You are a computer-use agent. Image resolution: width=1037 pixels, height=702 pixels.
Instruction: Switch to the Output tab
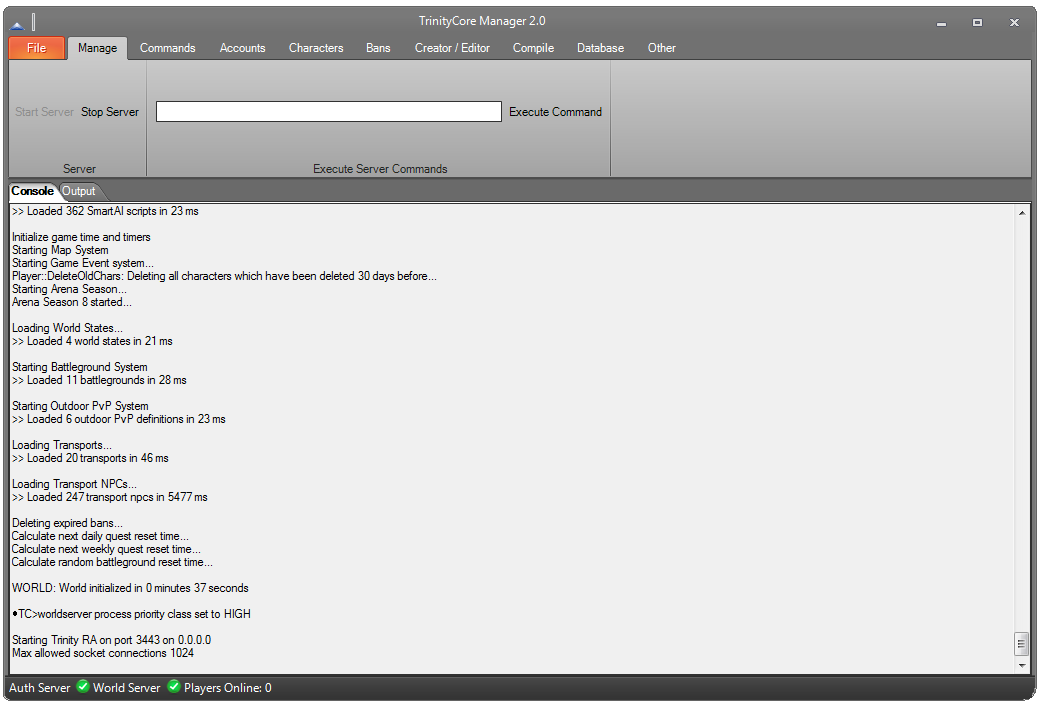click(79, 191)
